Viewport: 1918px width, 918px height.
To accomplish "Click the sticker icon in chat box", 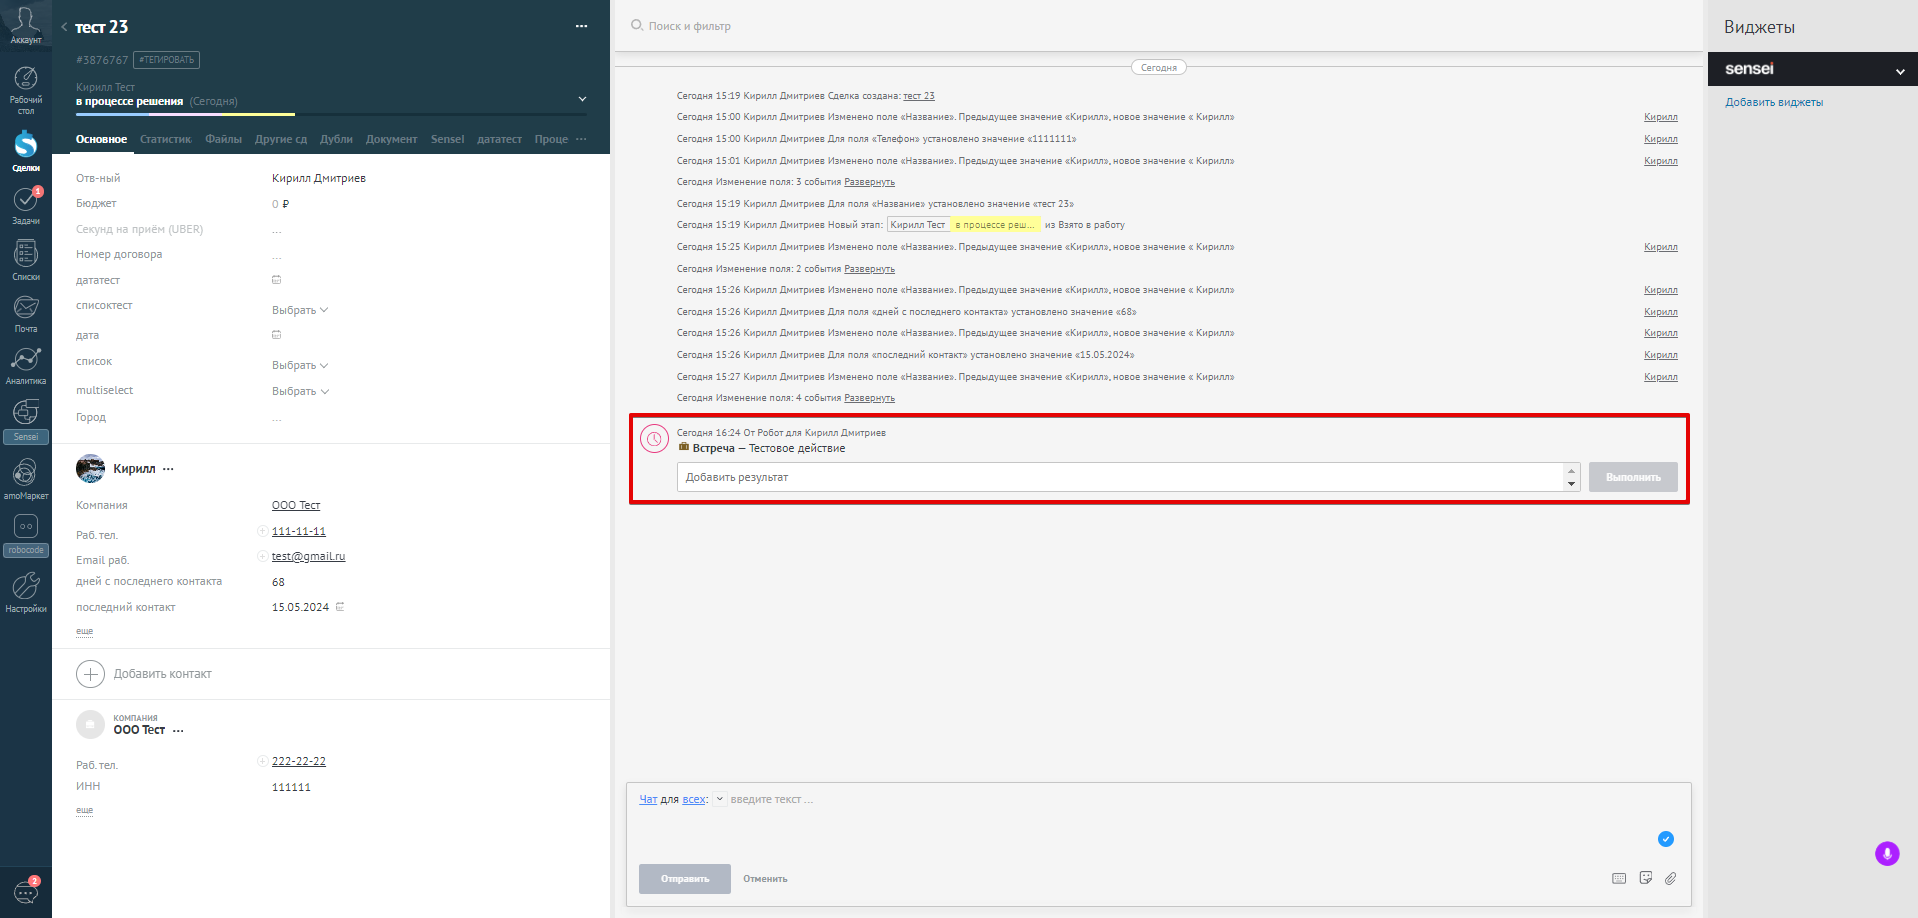I will click(x=1646, y=878).
